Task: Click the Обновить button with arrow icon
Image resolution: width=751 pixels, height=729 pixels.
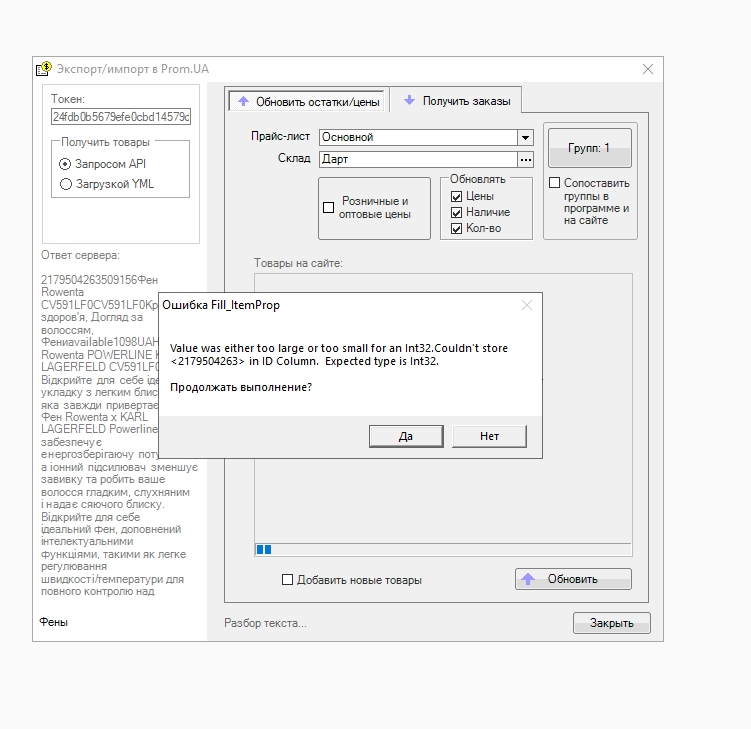Action: click(x=573, y=579)
